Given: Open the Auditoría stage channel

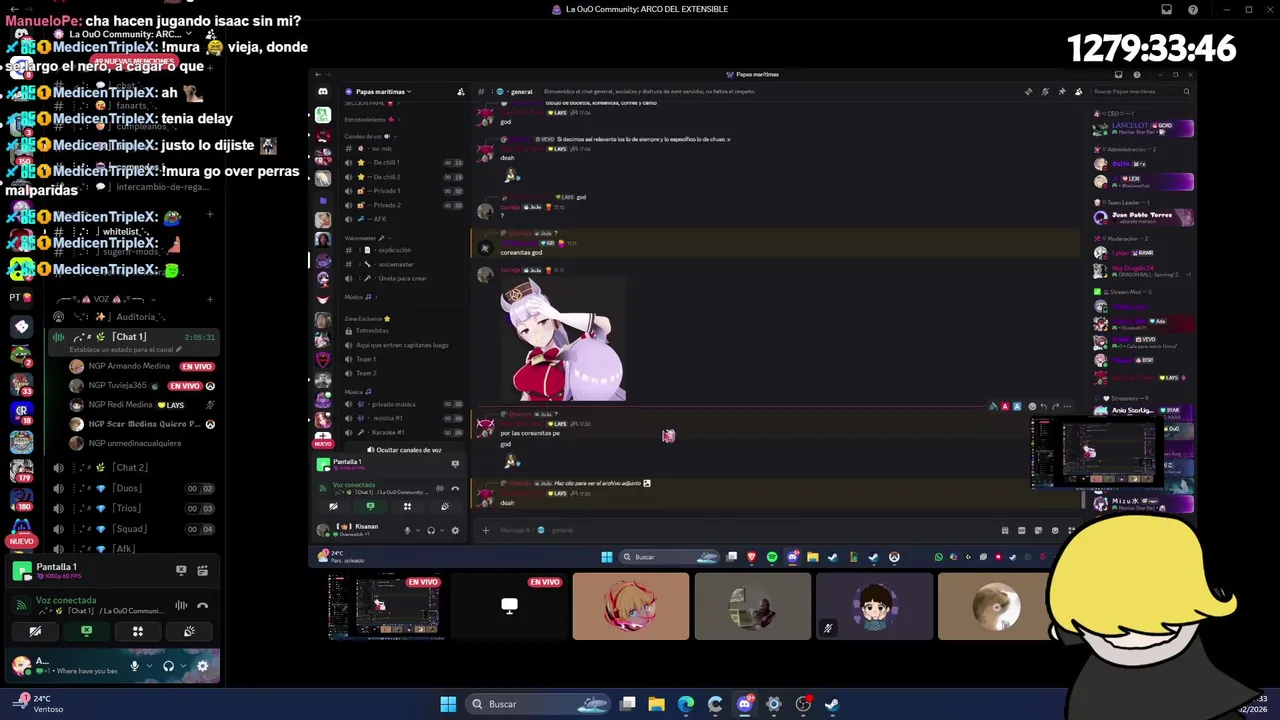Looking at the screenshot, I should [x=134, y=317].
